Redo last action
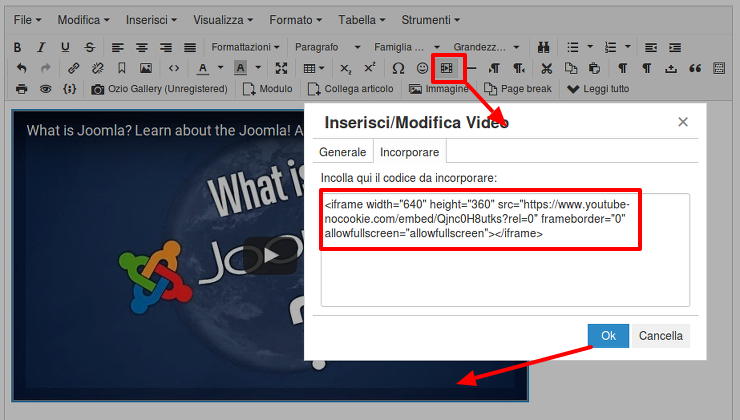 click(45, 68)
